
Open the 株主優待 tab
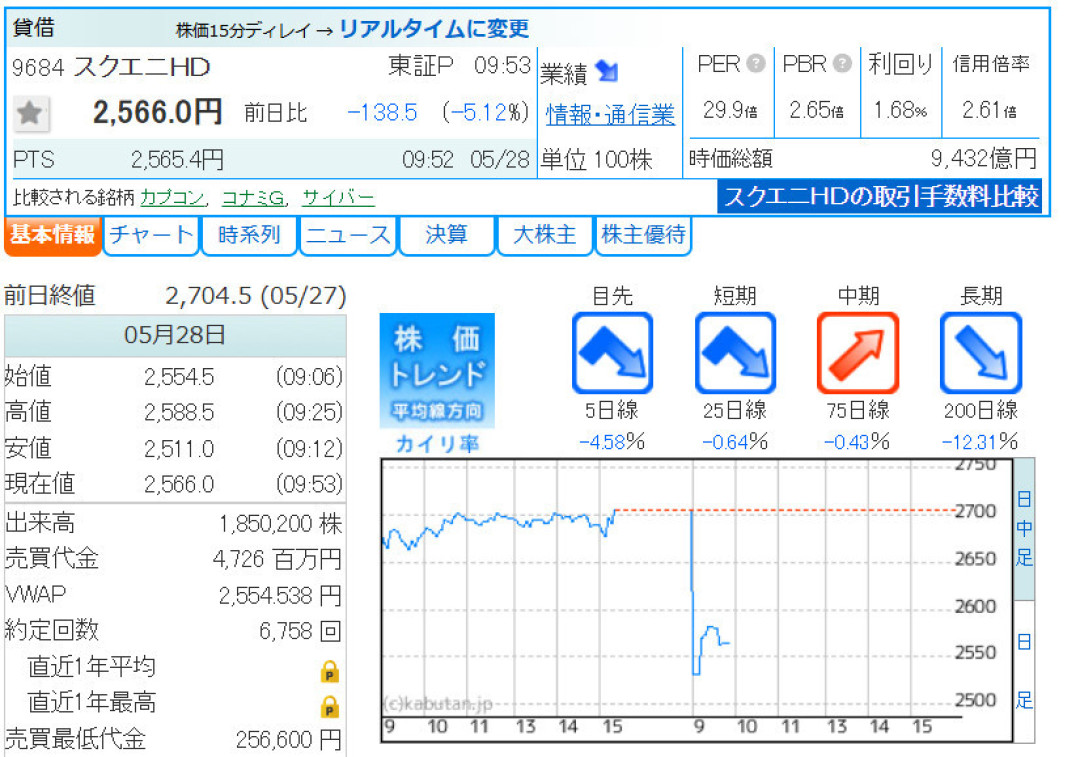point(643,236)
